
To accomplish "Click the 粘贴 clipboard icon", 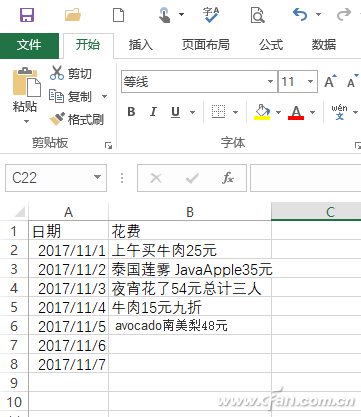I will [26, 82].
